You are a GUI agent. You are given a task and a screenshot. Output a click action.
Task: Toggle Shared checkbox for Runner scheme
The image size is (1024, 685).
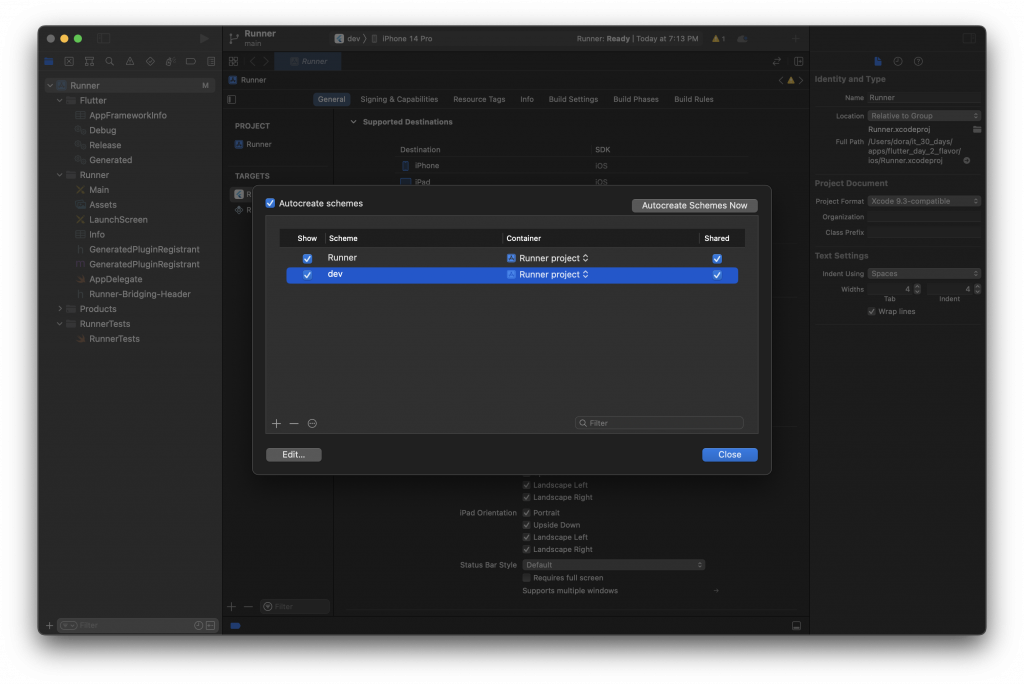click(x=717, y=259)
